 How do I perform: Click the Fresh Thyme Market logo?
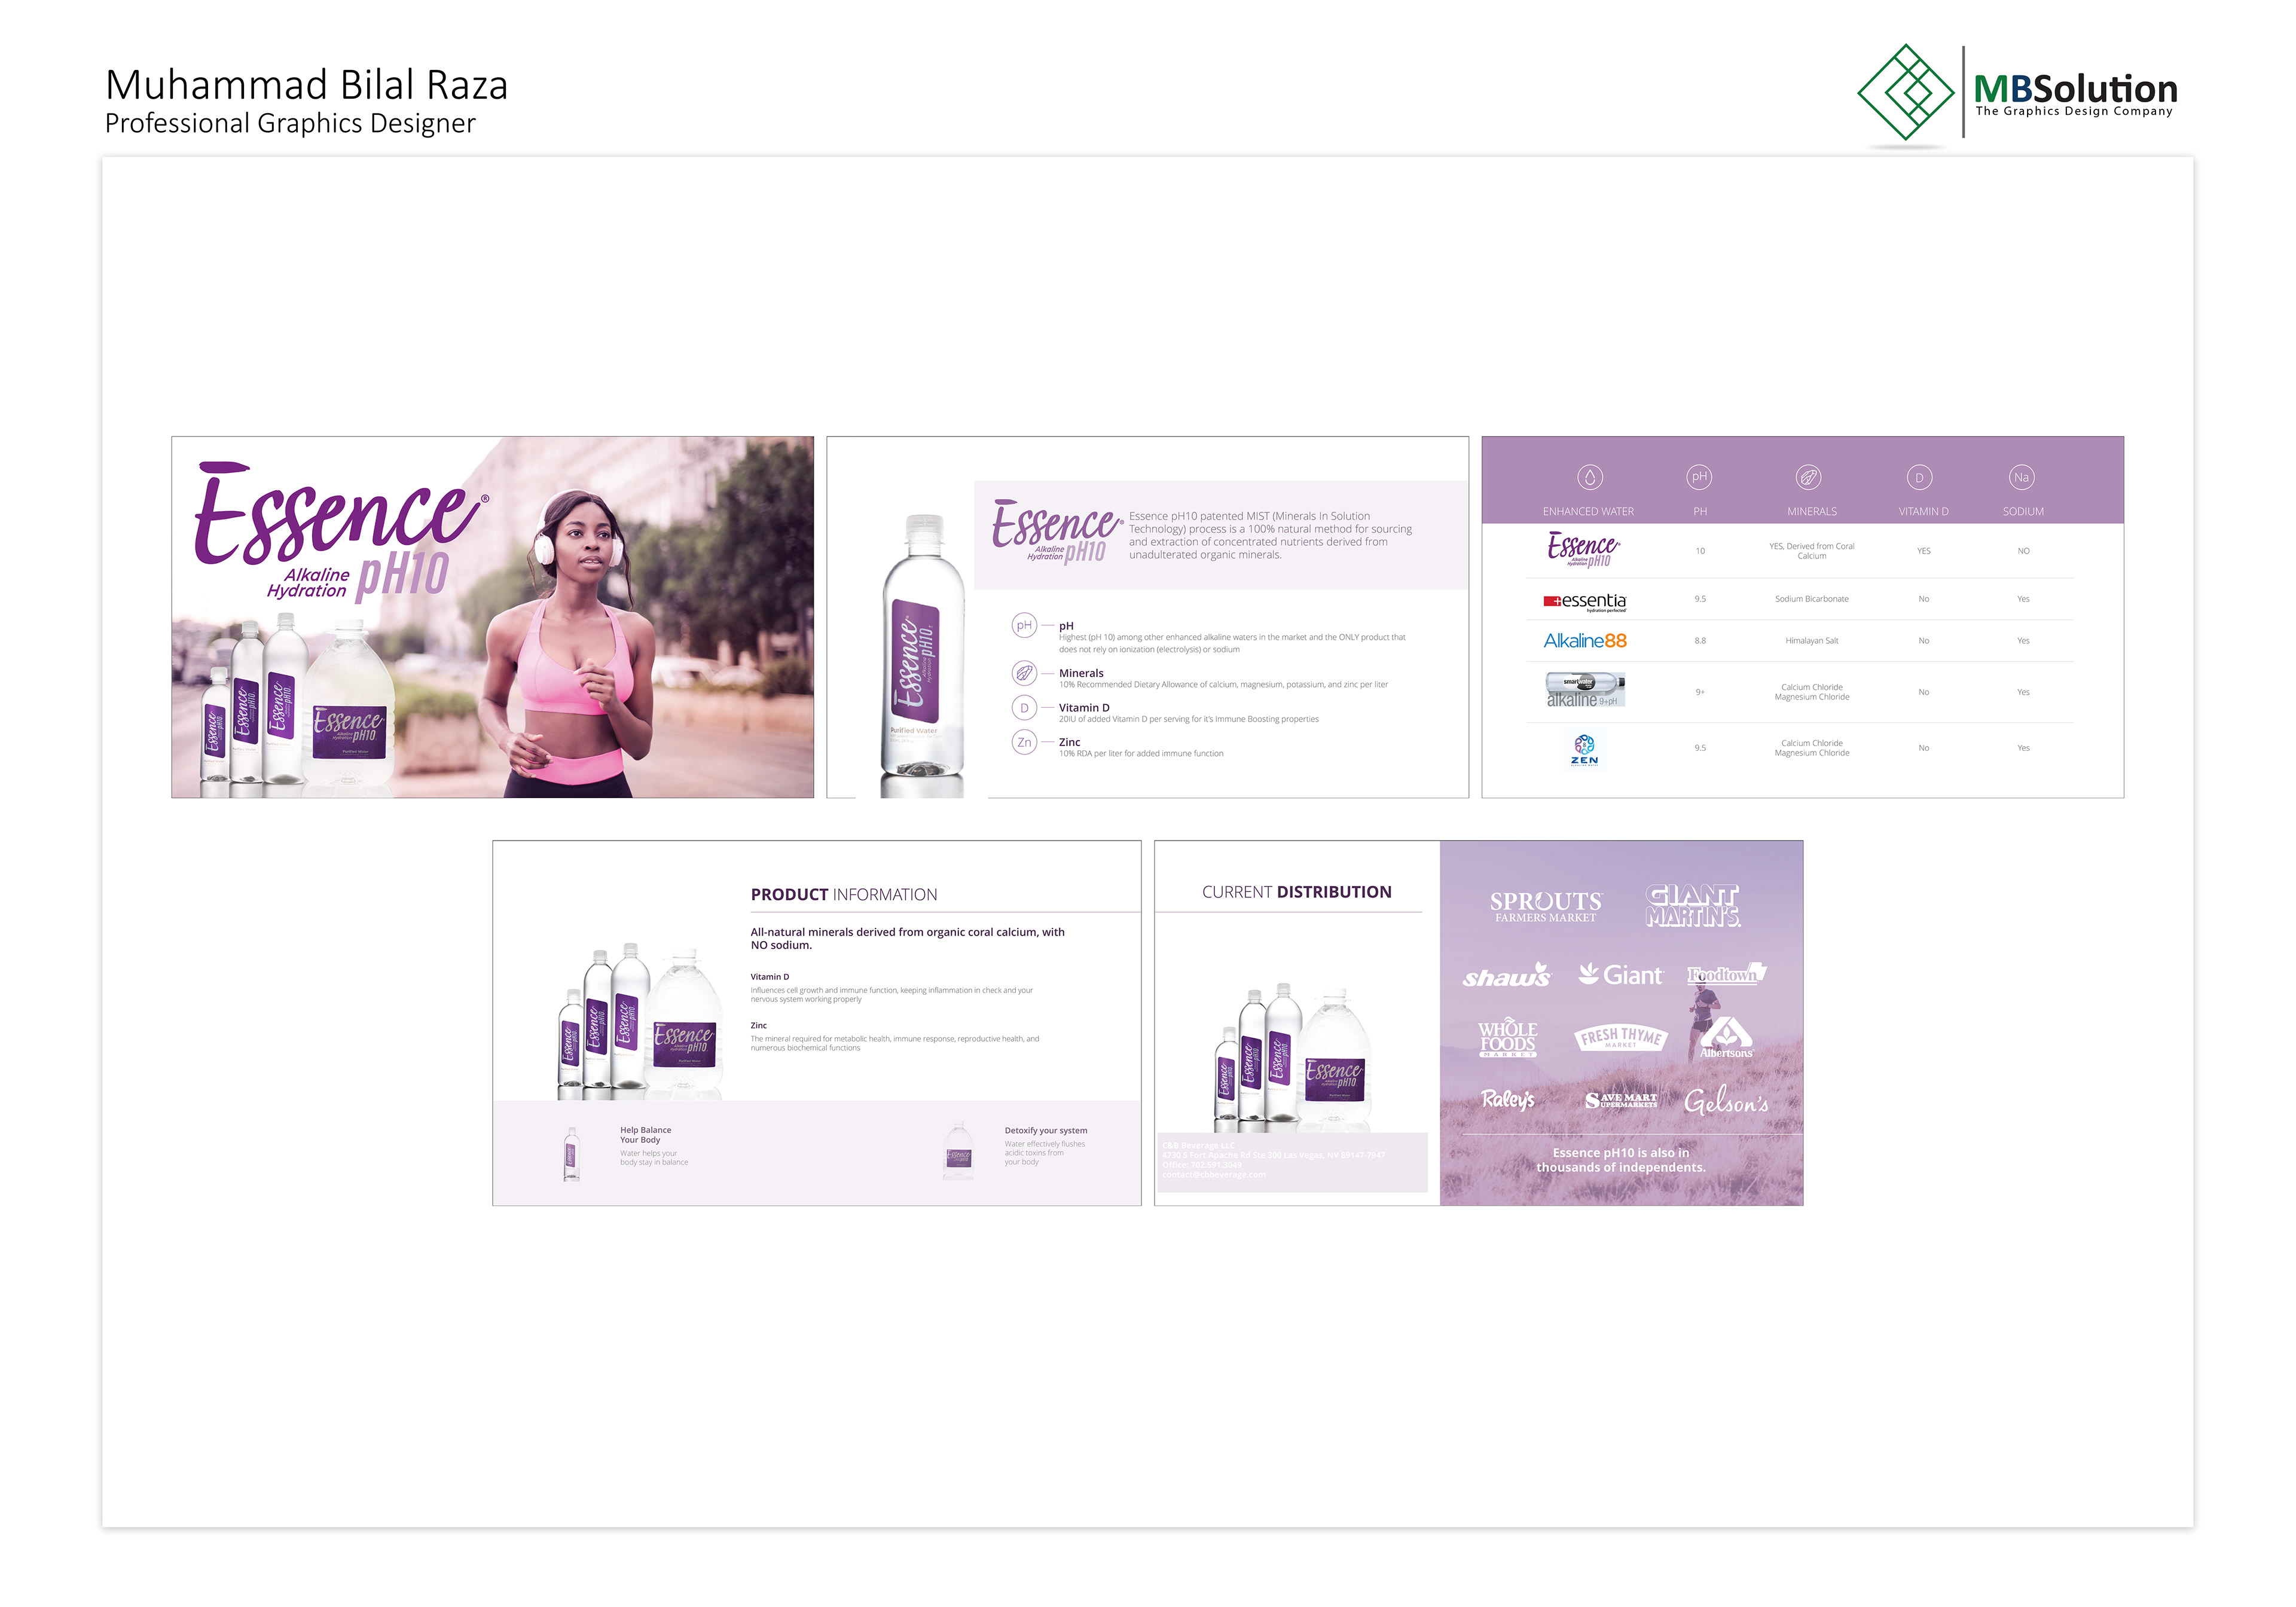pyautogui.click(x=1621, y=1037)
